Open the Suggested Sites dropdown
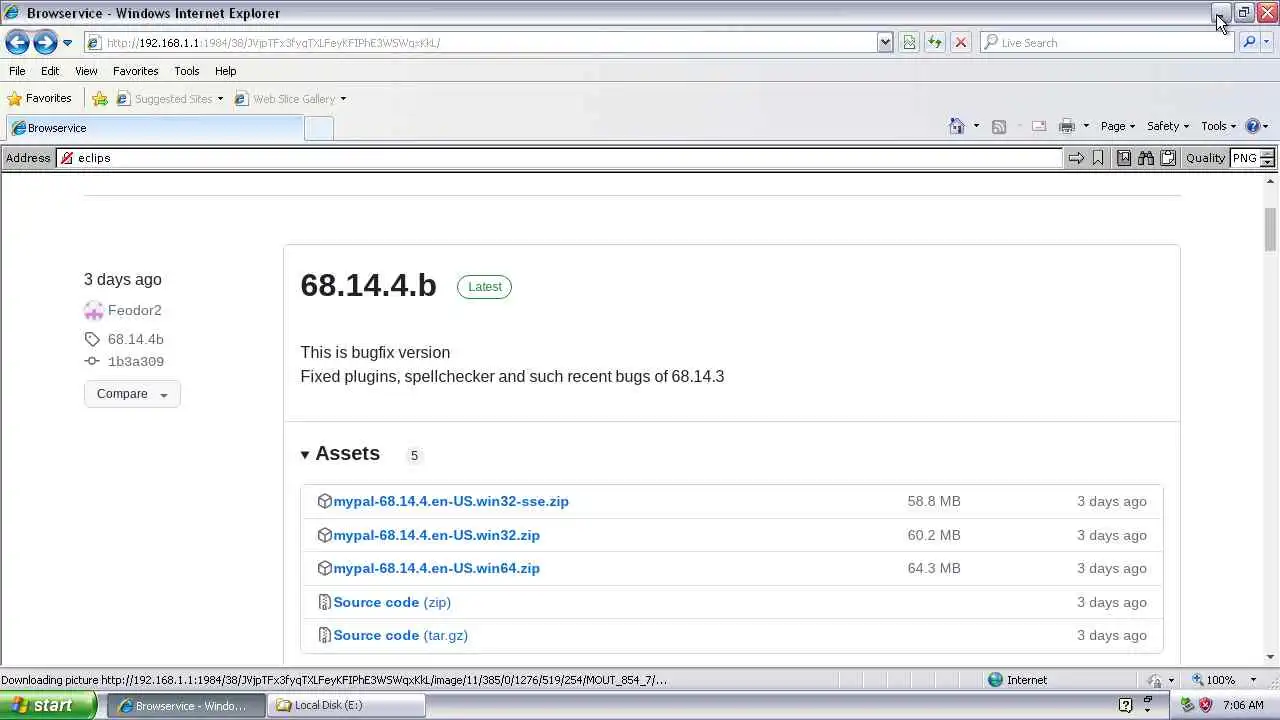 point(170,99)
